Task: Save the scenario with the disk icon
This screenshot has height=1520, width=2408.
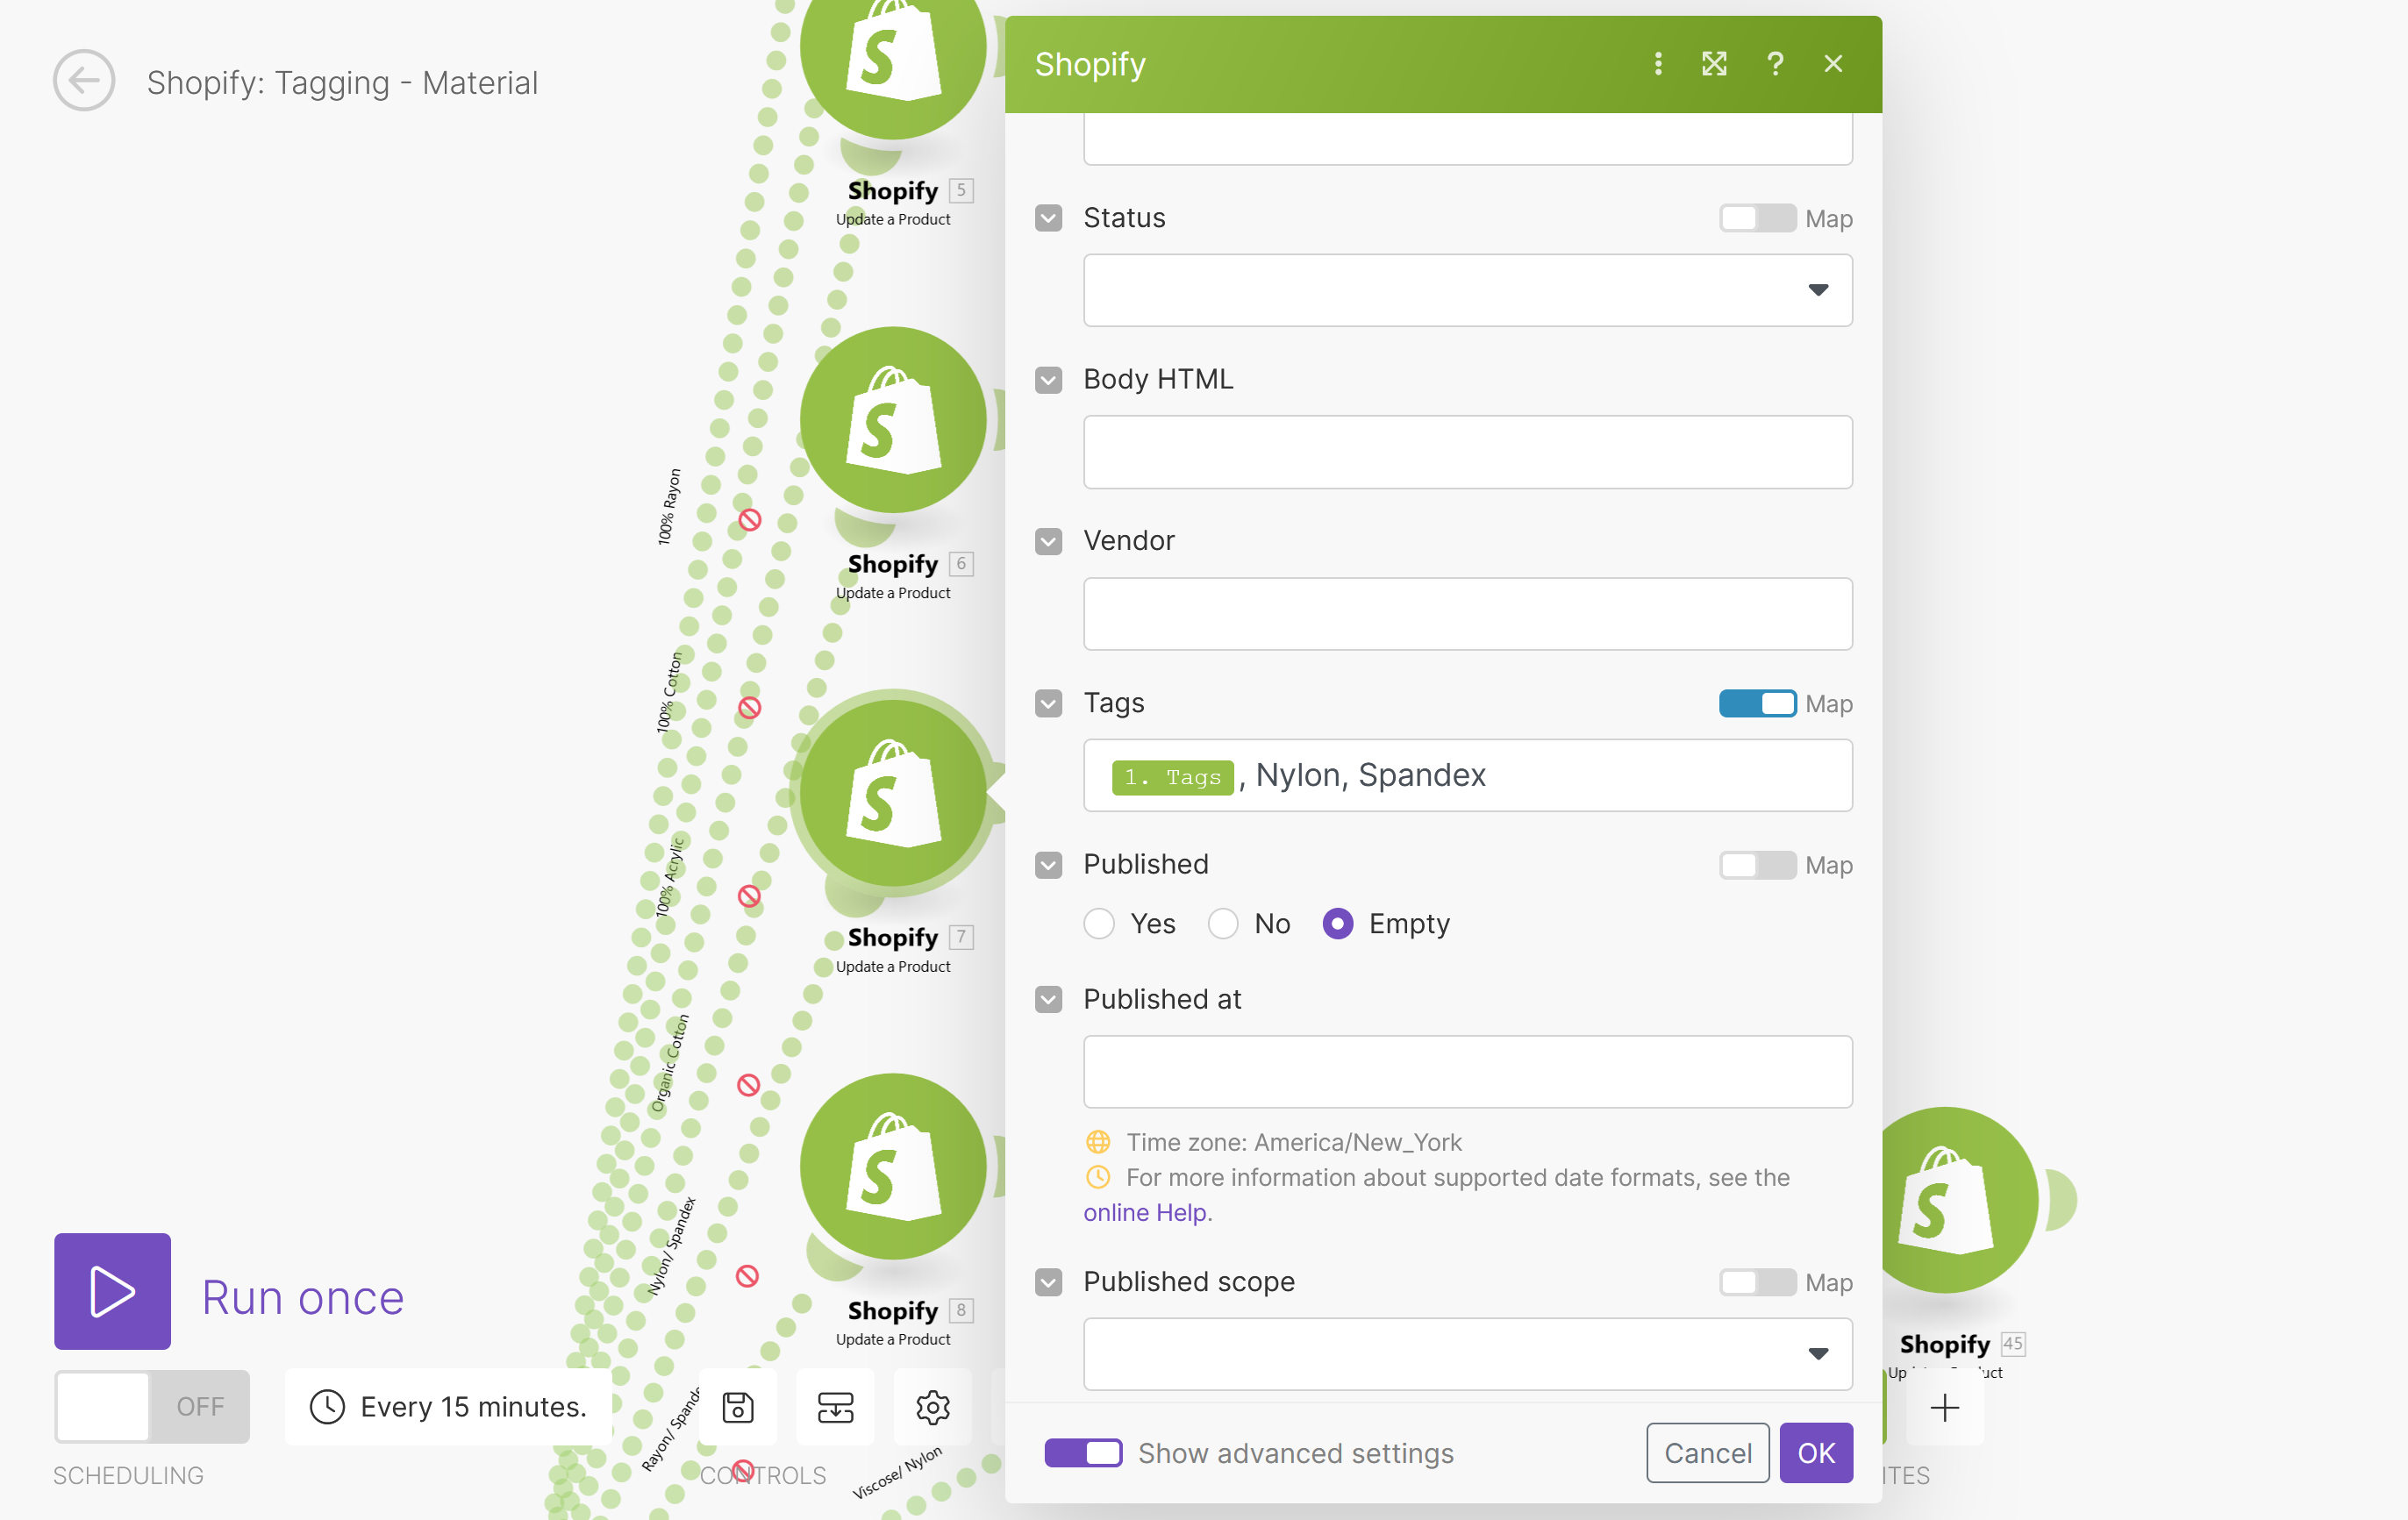Action: [738, 1407]
